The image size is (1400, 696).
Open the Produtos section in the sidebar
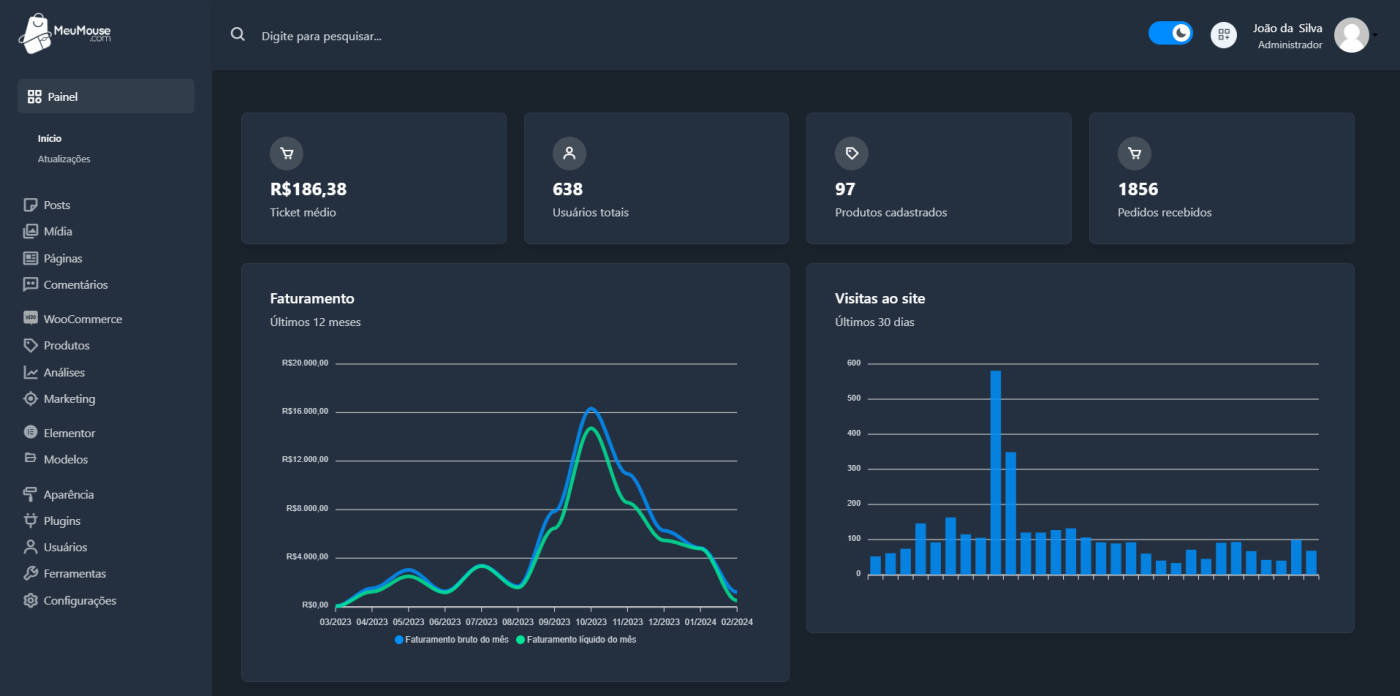pos(62,345)
